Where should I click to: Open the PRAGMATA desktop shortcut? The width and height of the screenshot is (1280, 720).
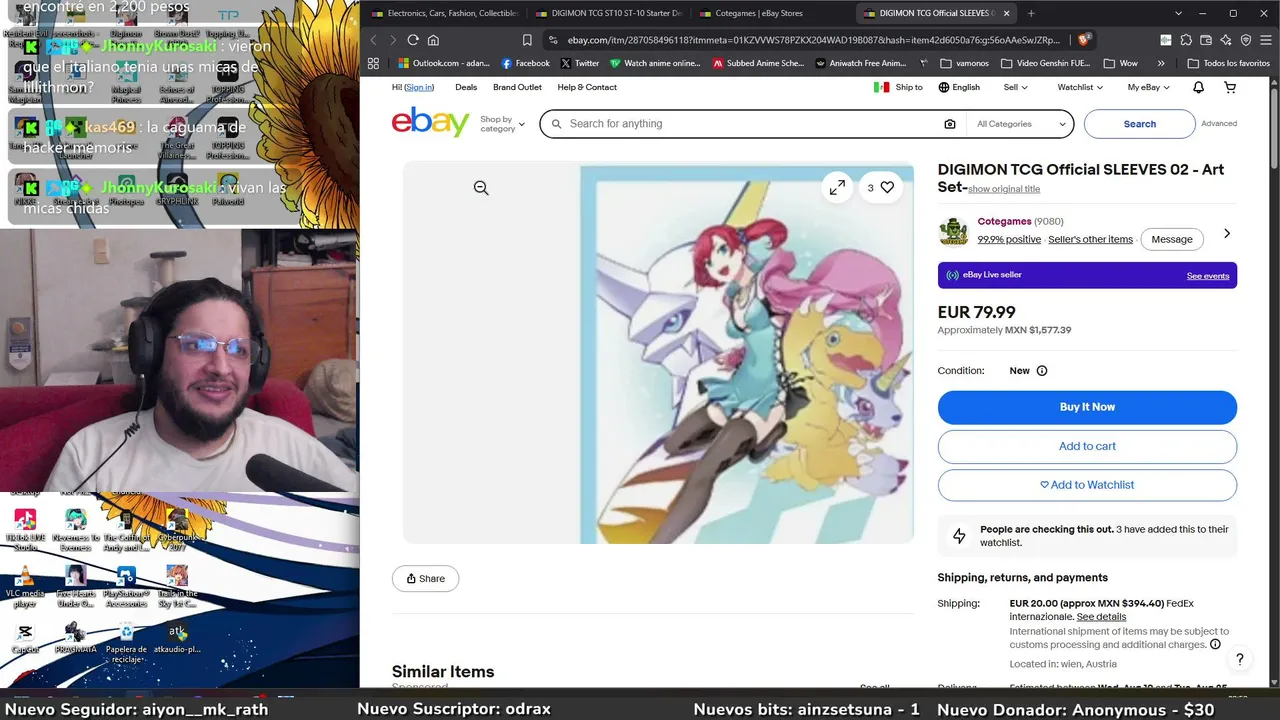[75, 638]
